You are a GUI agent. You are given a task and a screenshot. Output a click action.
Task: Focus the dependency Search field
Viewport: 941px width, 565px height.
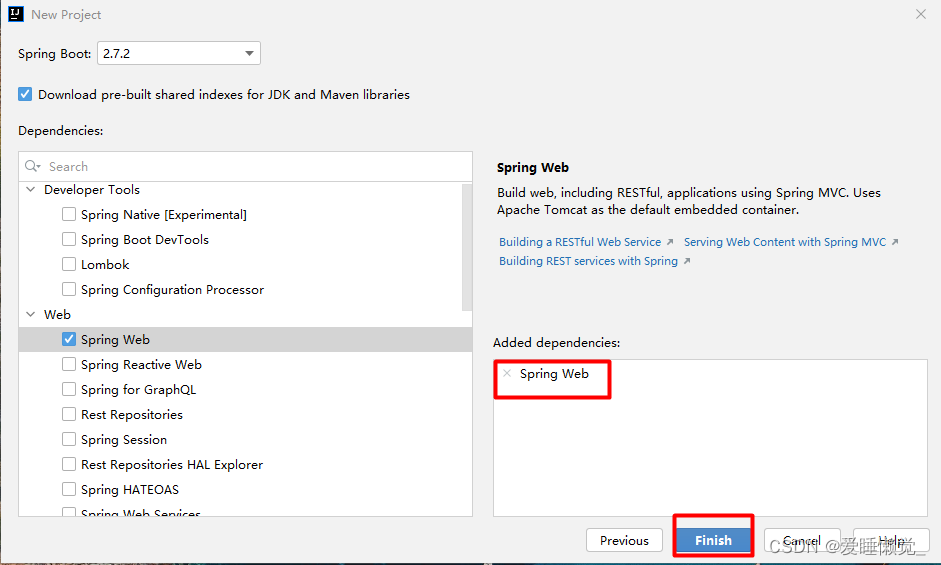coord(245,166)
